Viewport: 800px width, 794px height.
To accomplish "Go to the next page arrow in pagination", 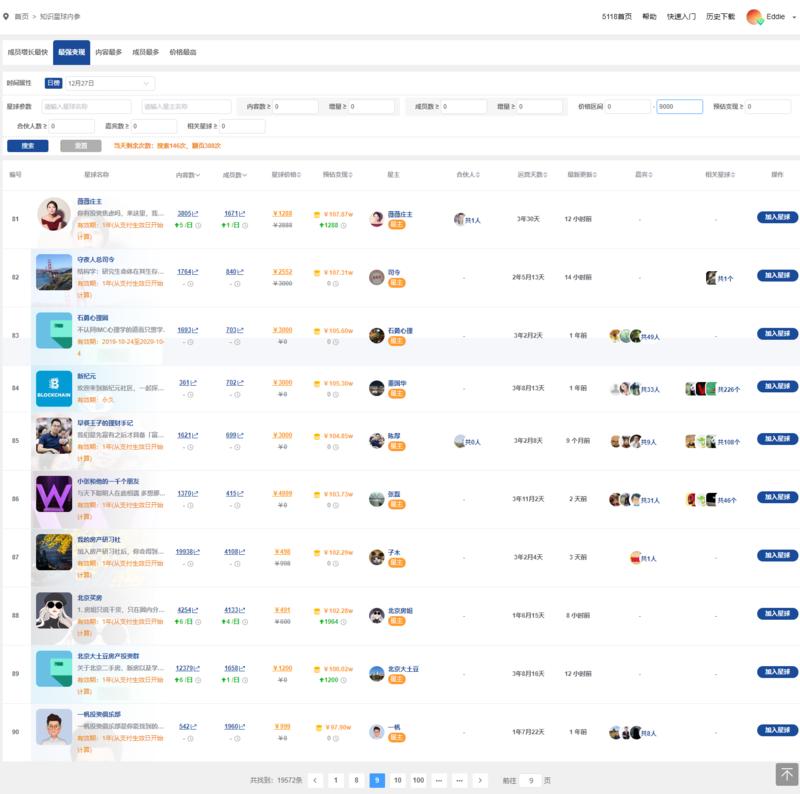I will (x=480, y=780).
